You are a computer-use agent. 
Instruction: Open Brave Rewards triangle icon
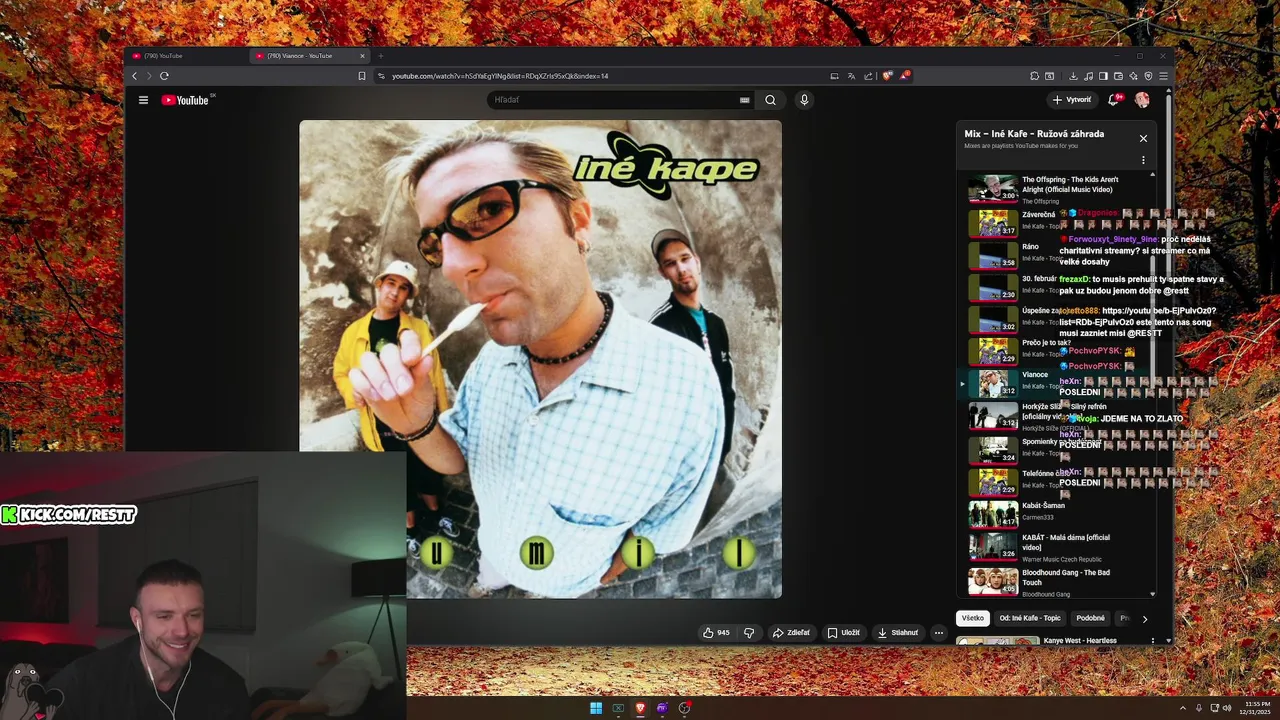(903, 76)
